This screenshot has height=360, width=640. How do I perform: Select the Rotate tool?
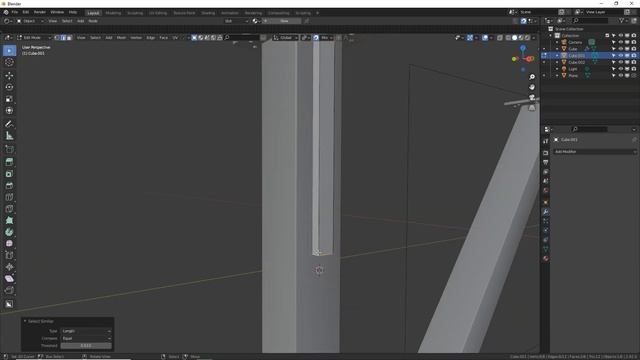tap(9, 87)
